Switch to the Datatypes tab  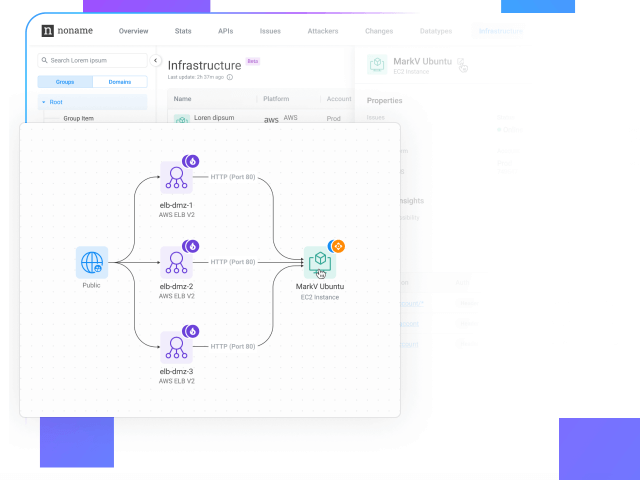click(x=436, y=31)
